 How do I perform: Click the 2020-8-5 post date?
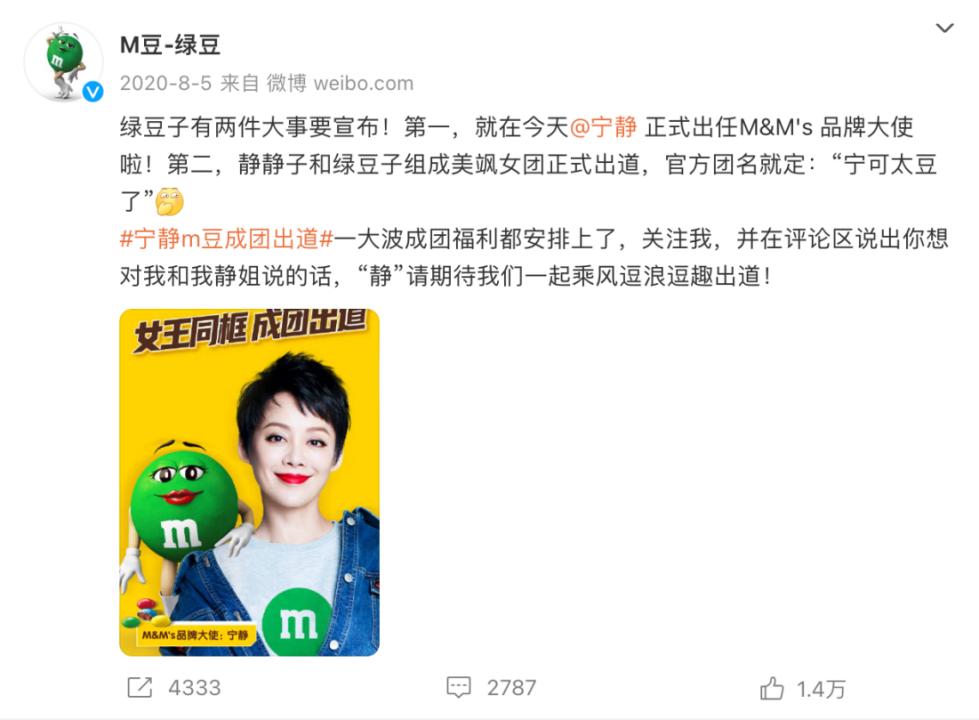pos(165,83)
